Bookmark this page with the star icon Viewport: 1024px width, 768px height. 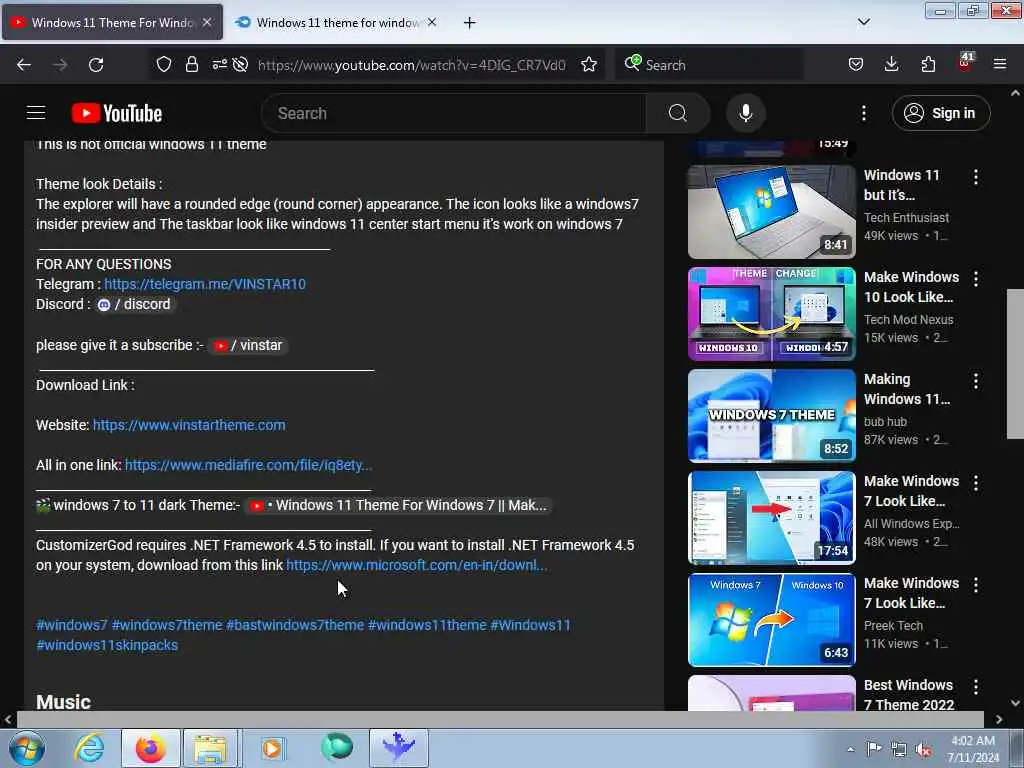589,65
